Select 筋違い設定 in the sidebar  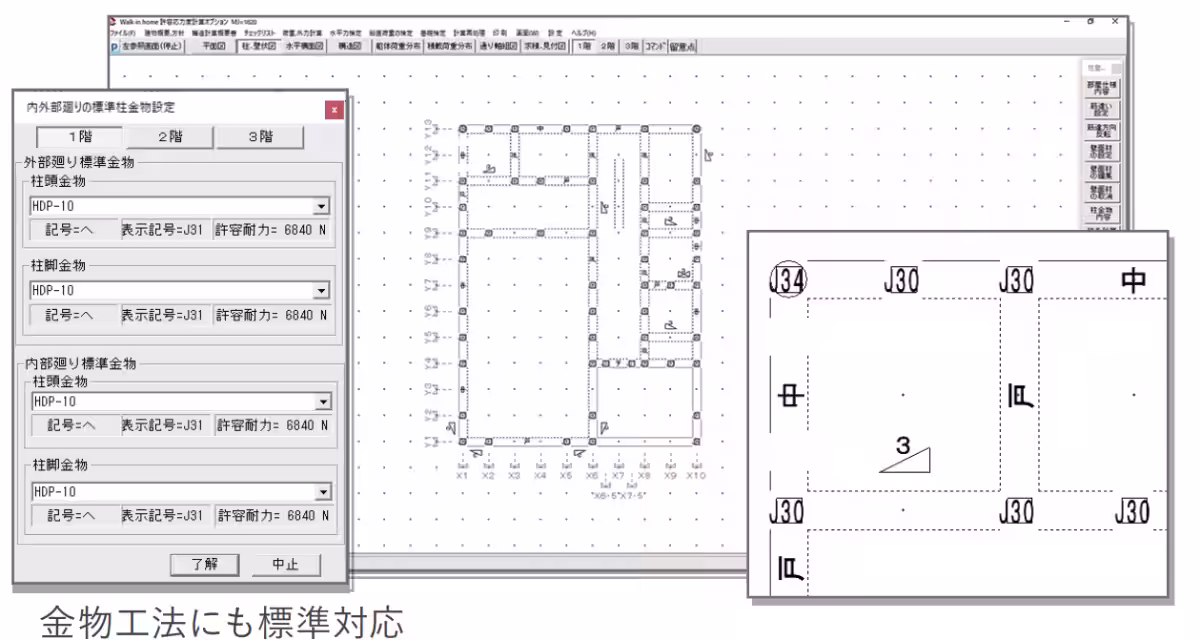1100,110
